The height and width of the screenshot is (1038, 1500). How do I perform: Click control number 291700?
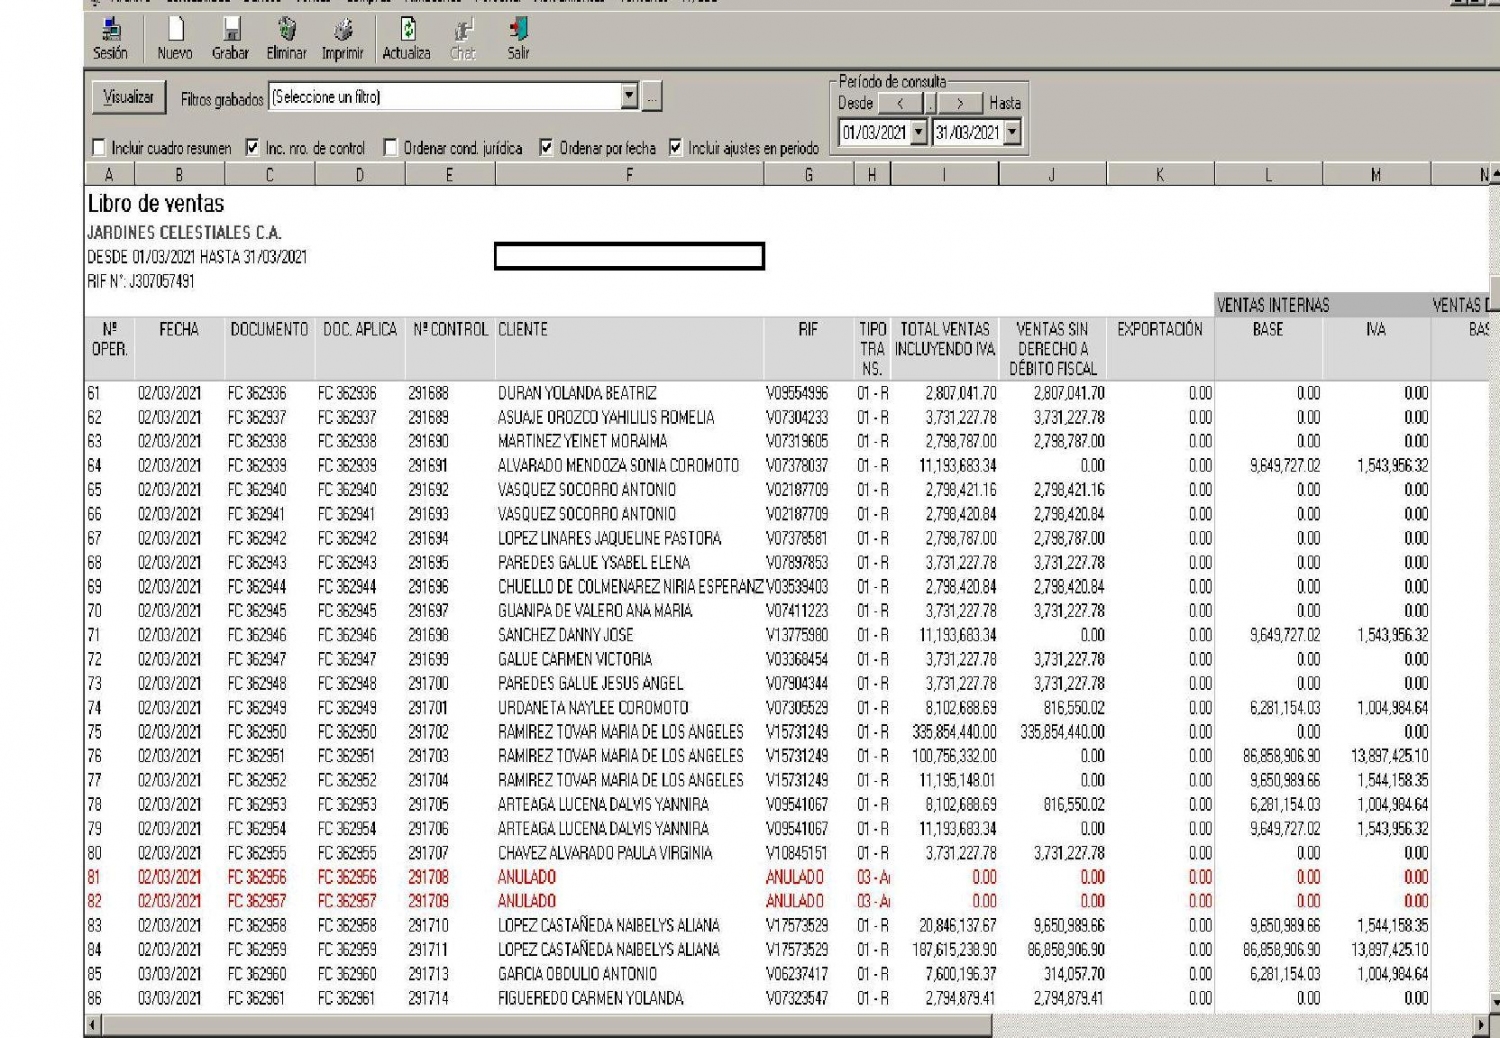428,683
